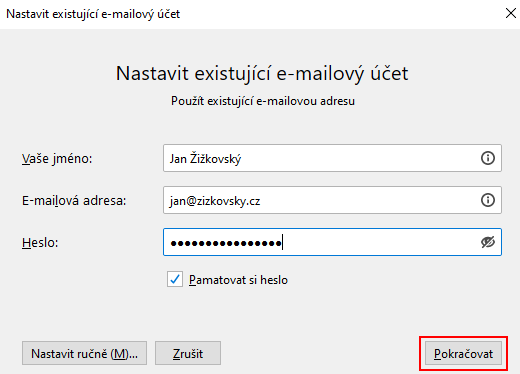Viewport: 520px width, 374px height.
Task: Click the info icon in Vaše jméno field
Action: pyautogui.click(x=488, y=158)
